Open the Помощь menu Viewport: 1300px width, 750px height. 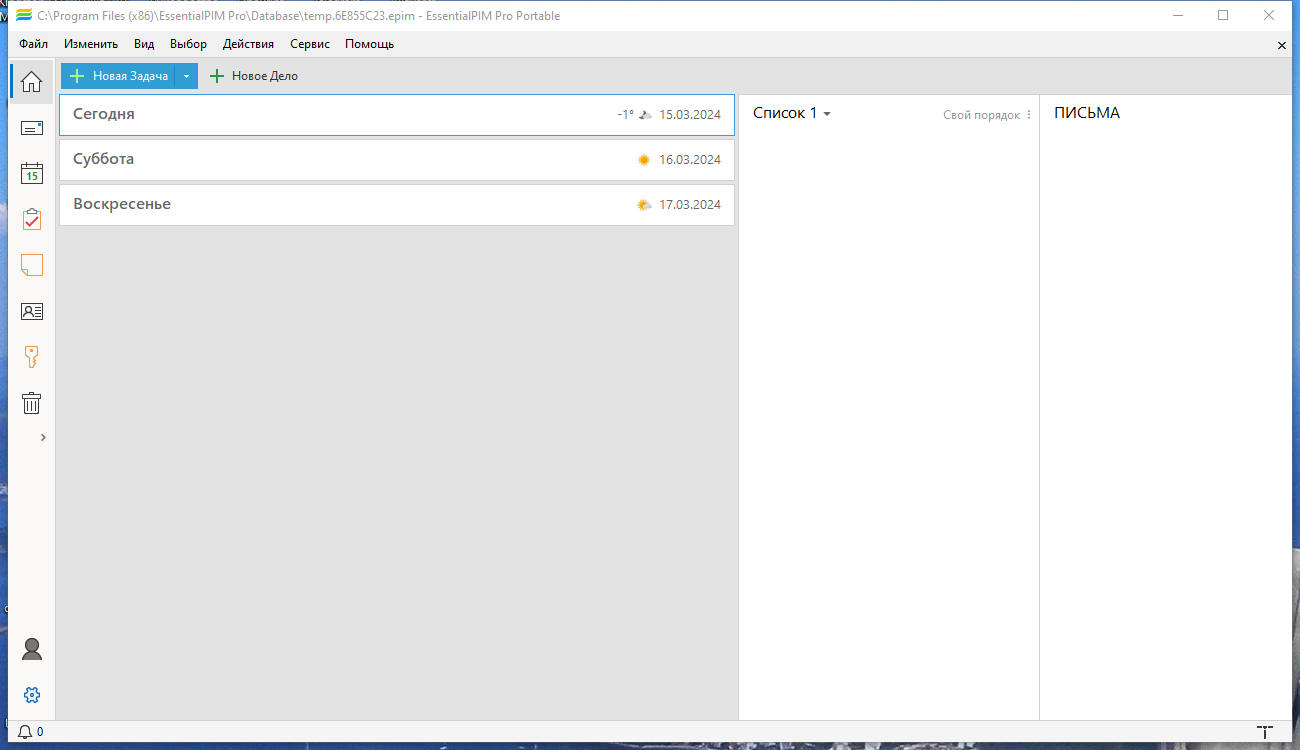coord(369,44)
